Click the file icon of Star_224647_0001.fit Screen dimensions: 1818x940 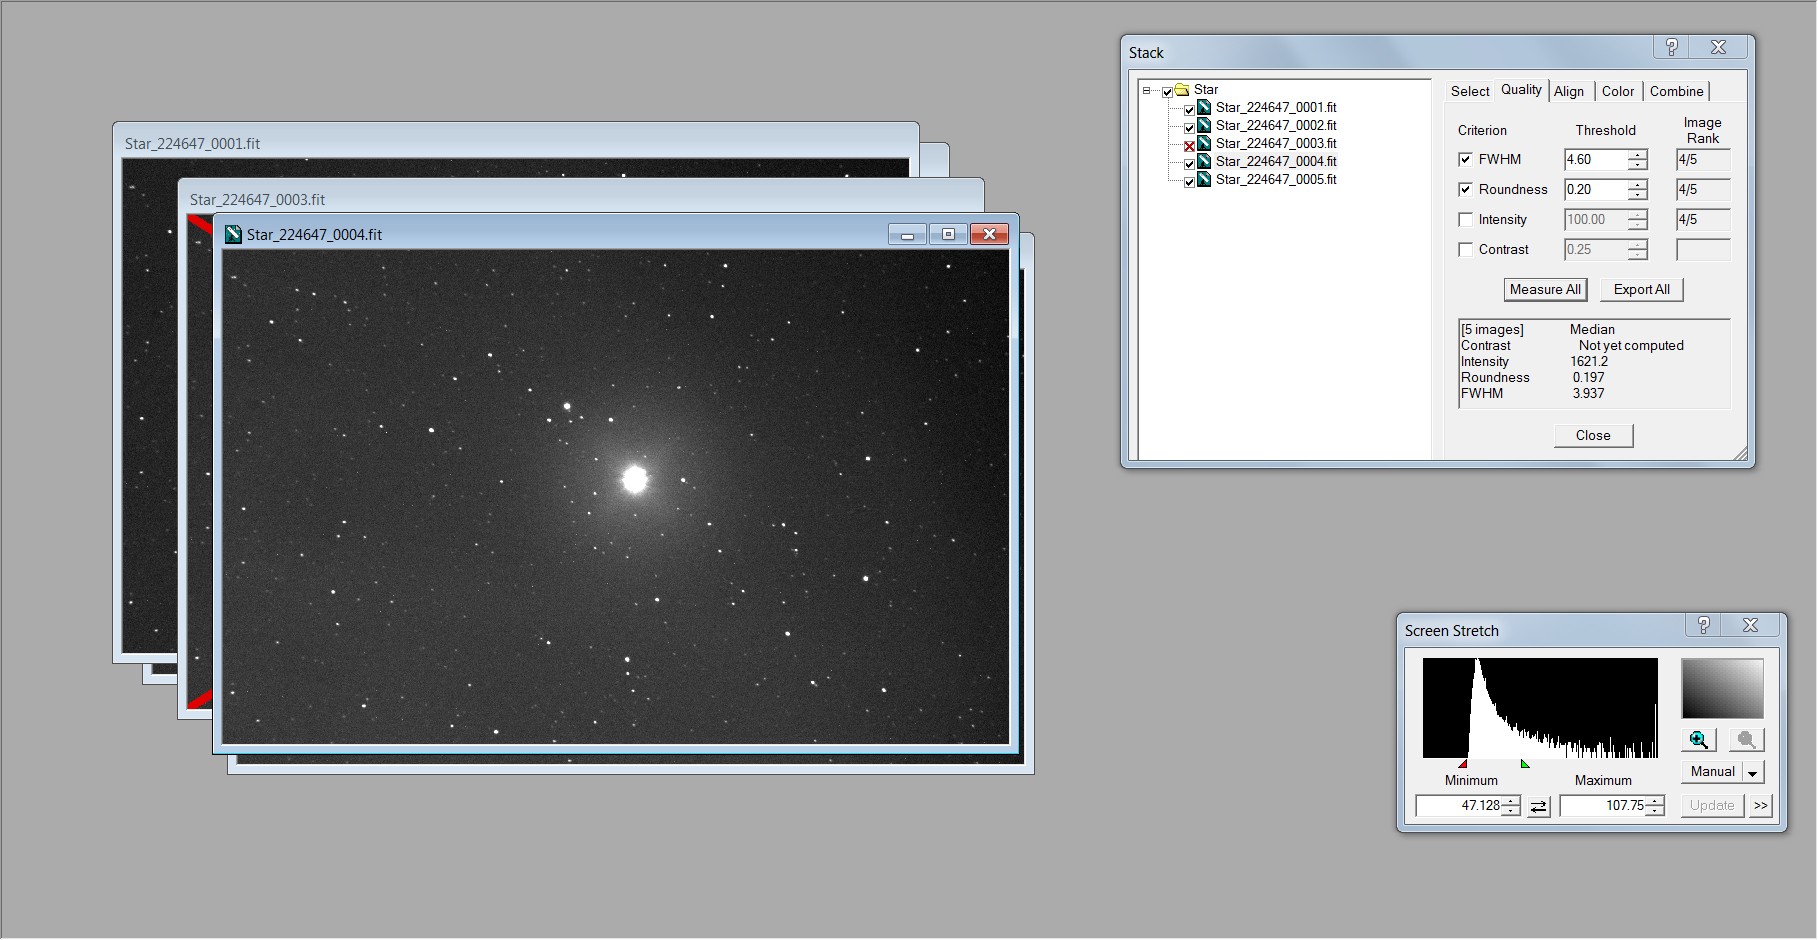click(x=1205, y=107)
